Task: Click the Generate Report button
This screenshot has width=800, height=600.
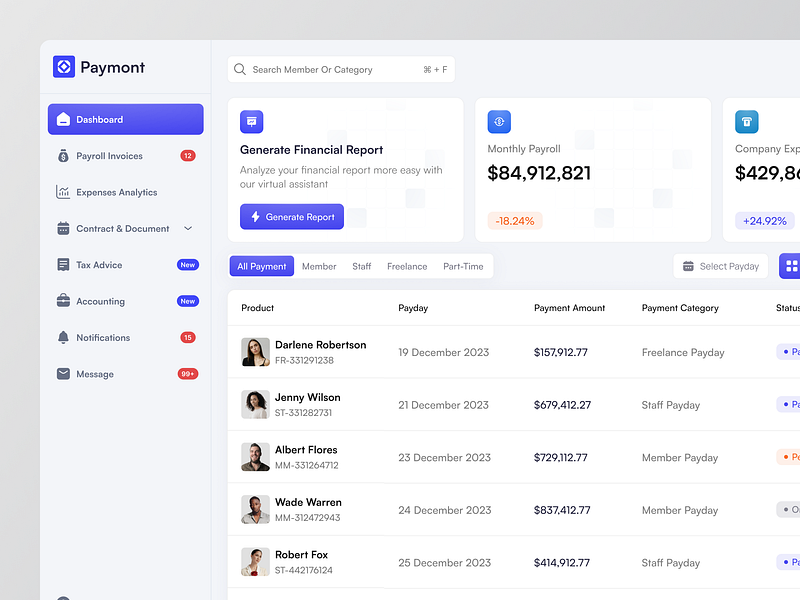Action: (x=291, y=216)
